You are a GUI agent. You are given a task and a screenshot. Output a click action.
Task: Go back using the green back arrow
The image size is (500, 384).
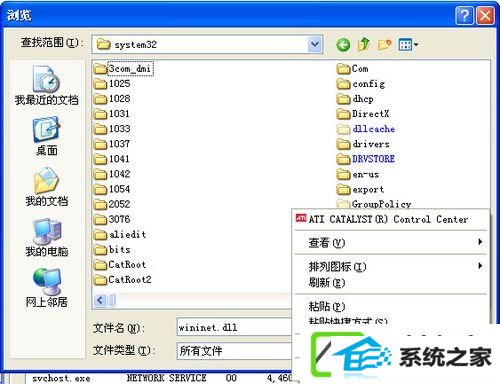point(343,44)
